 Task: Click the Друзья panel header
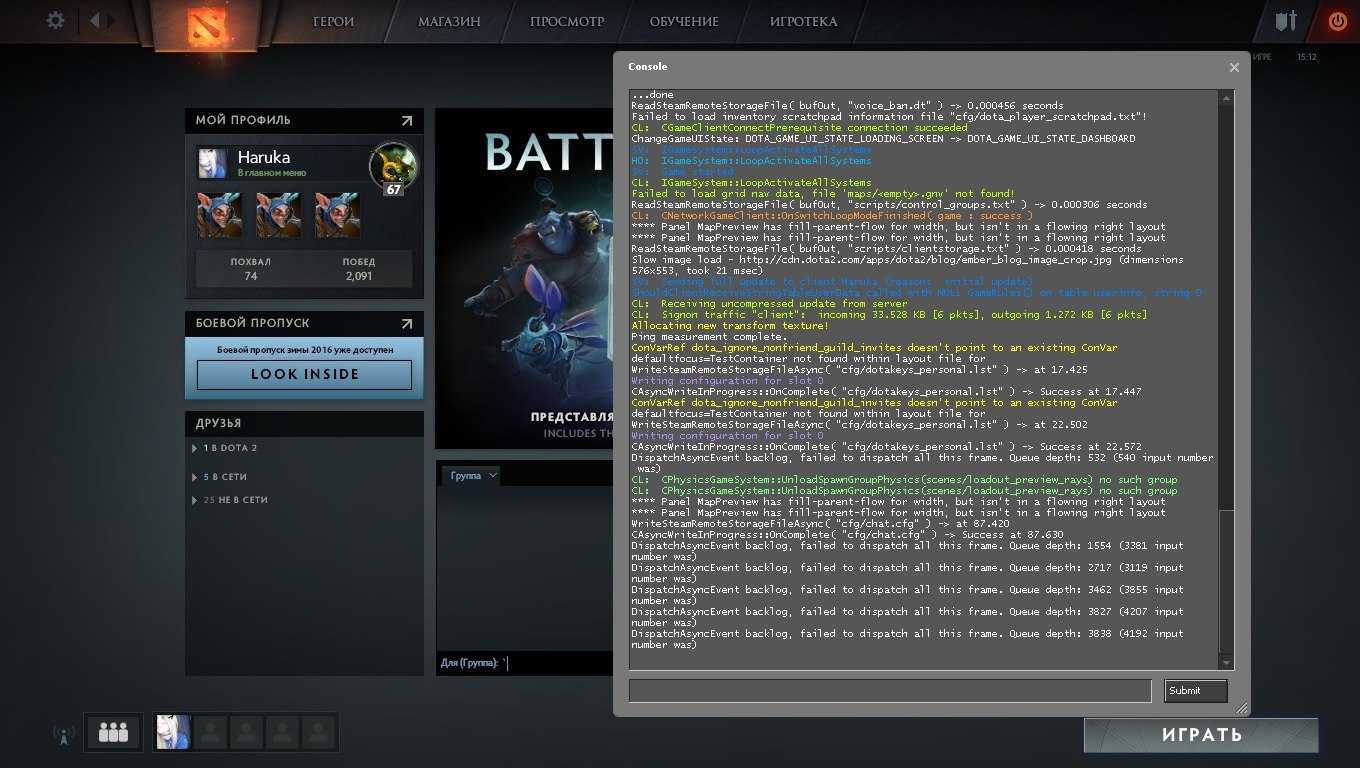pos(304,424)
